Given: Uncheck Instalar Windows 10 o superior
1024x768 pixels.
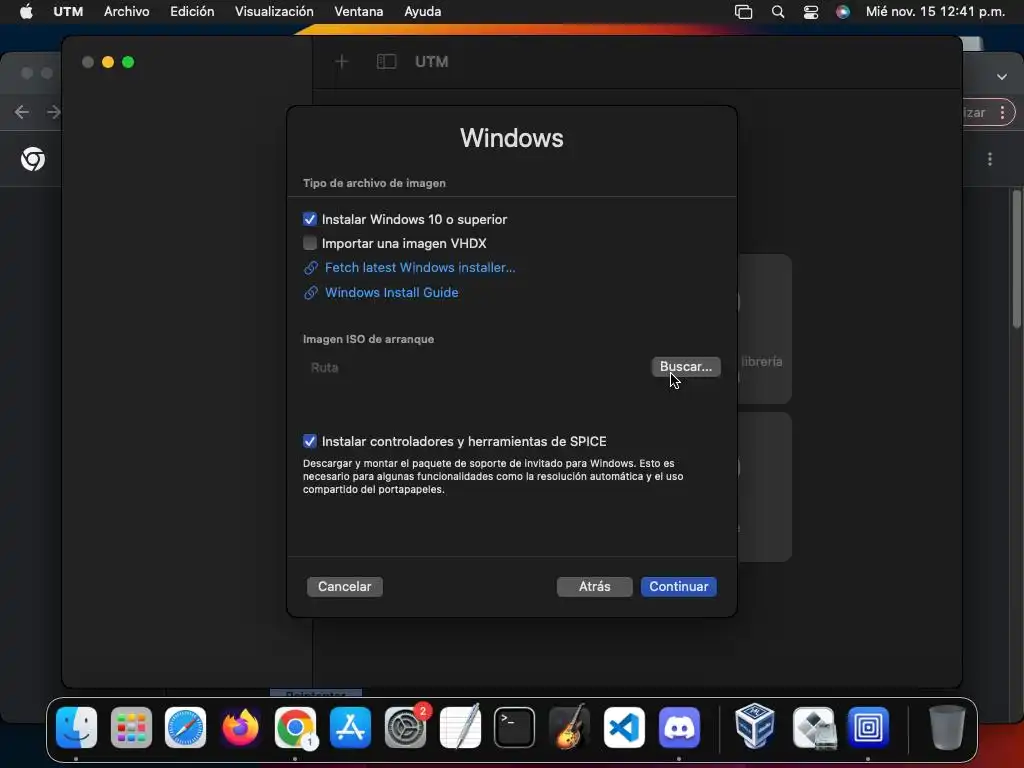Looking at the screenshot, I should [x=310, y=219].
